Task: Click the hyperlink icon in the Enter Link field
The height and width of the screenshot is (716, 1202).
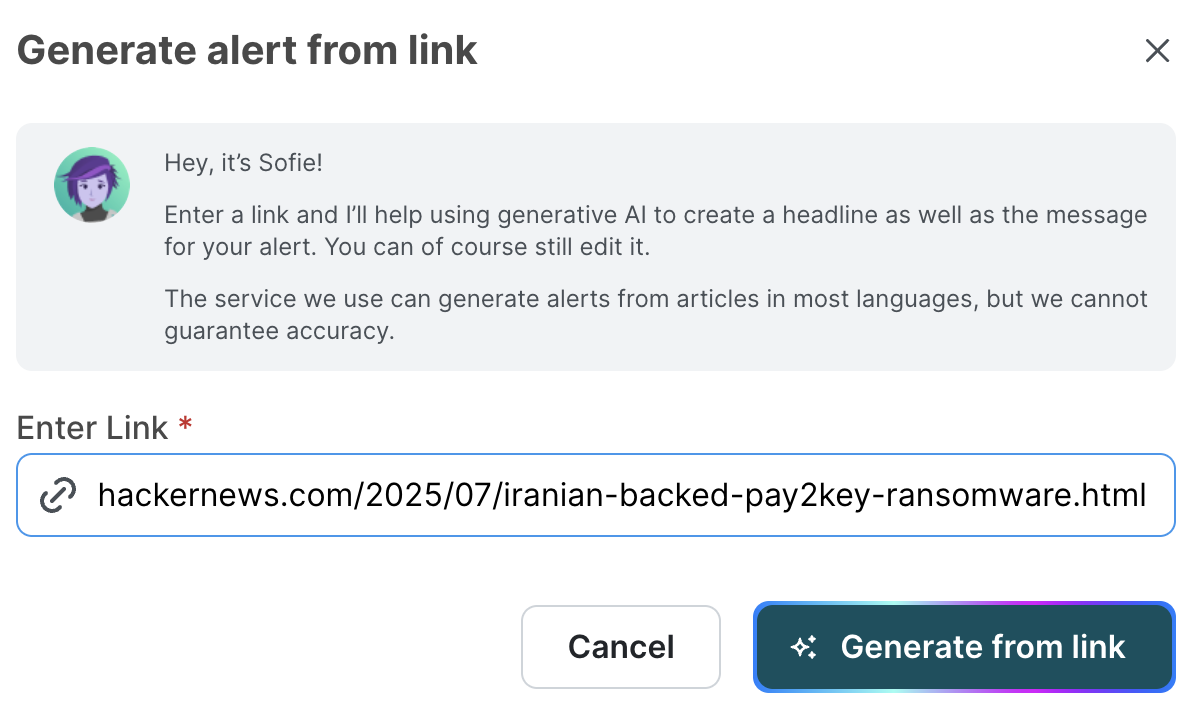Action: pyautogui.click(x=58, y=494)
